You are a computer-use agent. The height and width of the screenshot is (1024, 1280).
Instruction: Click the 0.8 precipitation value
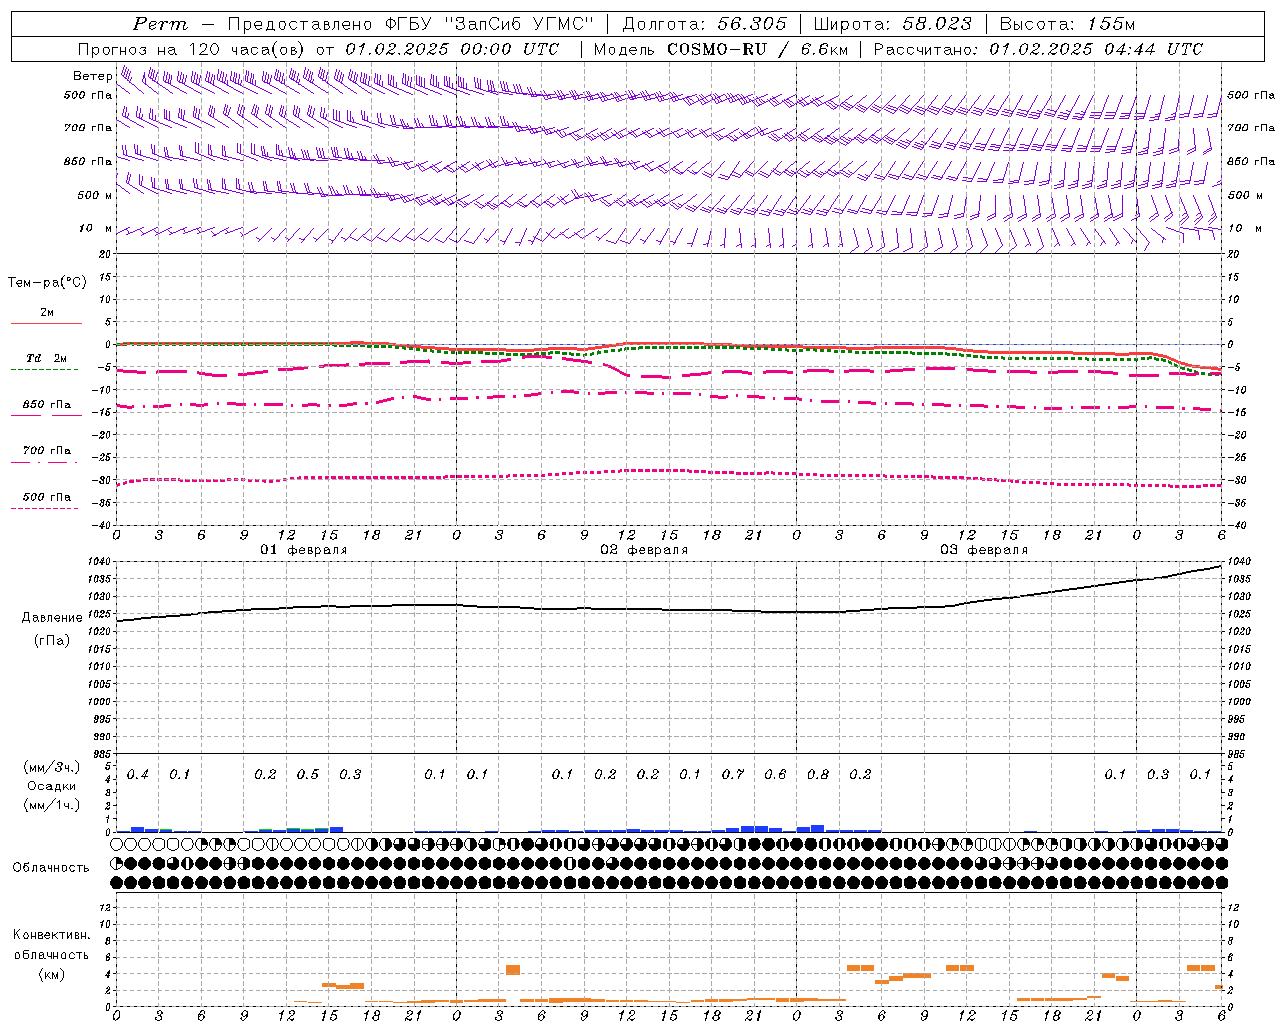(x=818, y=775)
